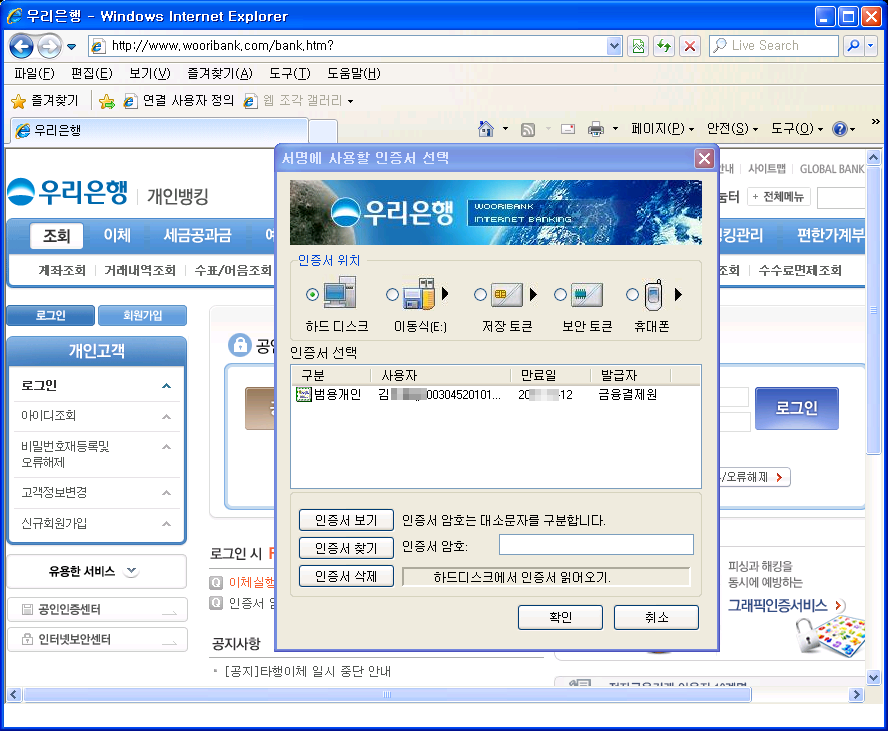This screenshot has height=731, width=888.
Task: Click the storage token smart card icon
Action: click(506, 294)
